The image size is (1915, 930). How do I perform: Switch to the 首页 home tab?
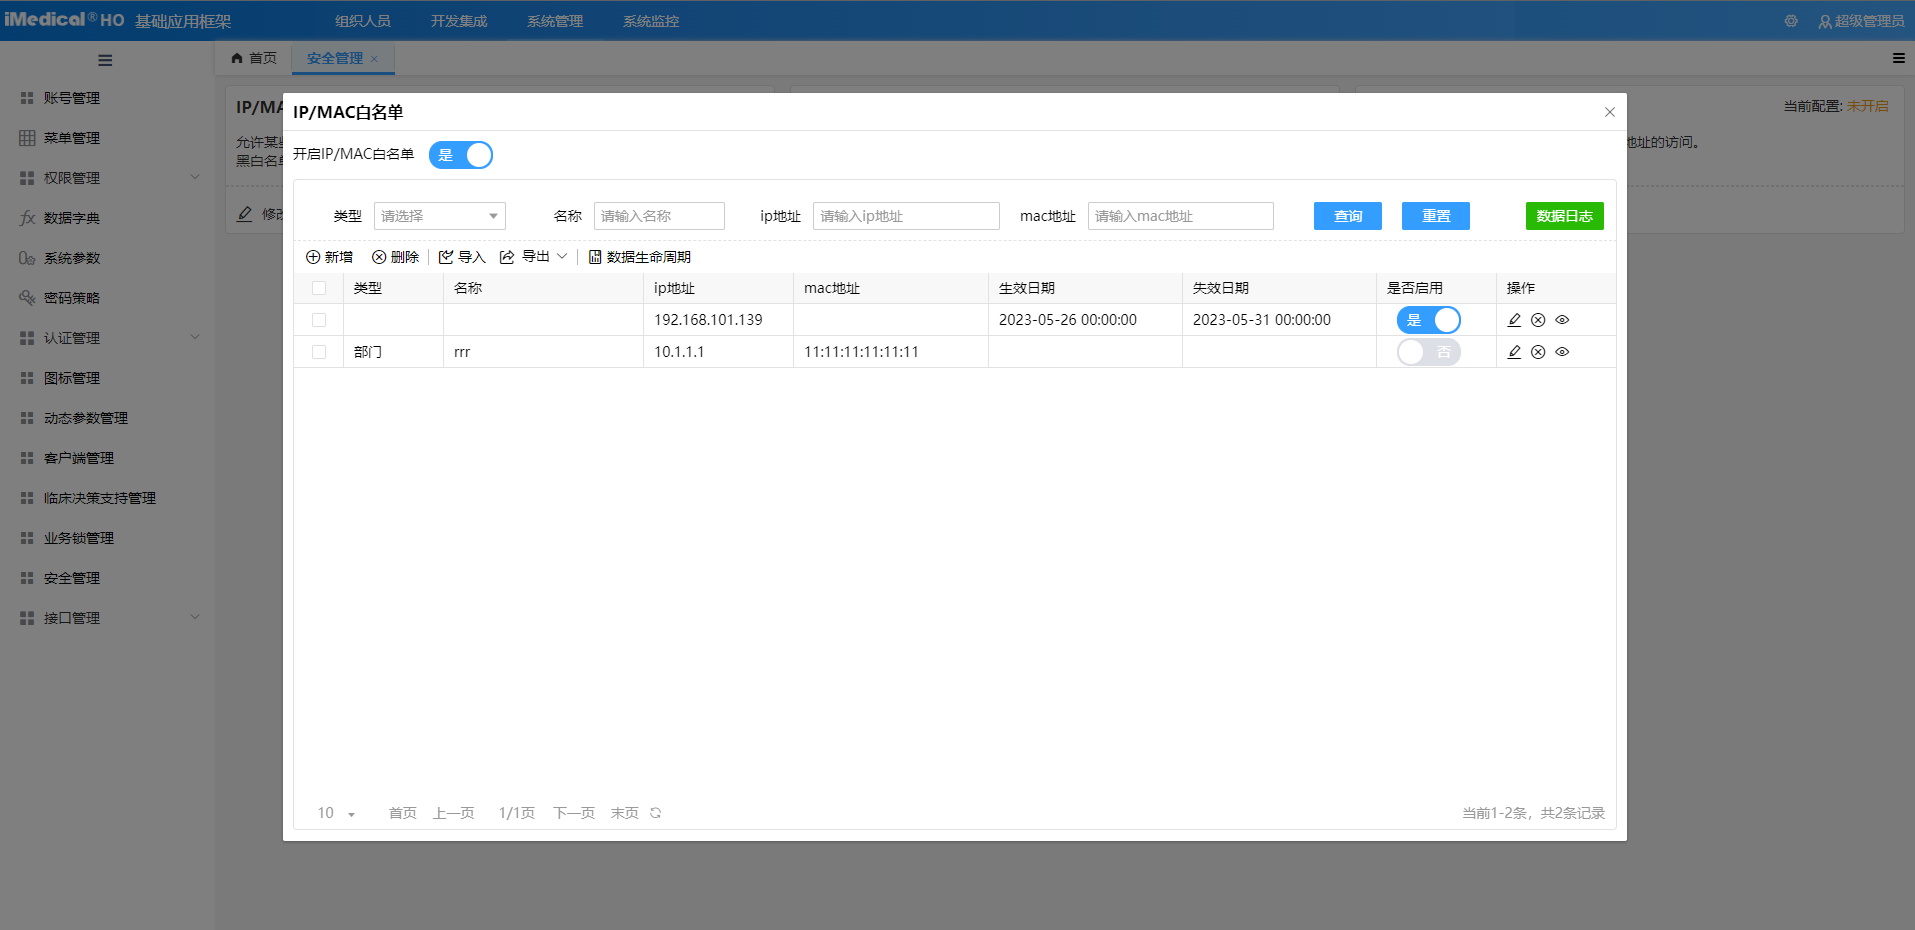click(254, 58)
